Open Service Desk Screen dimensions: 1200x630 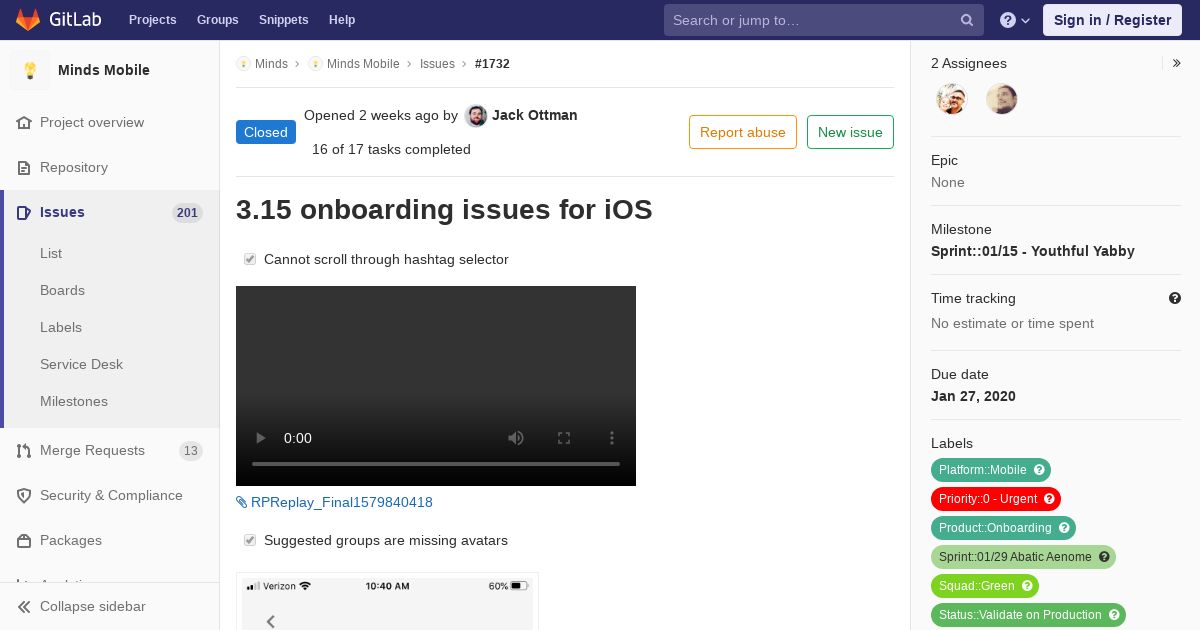pos(81,364)
